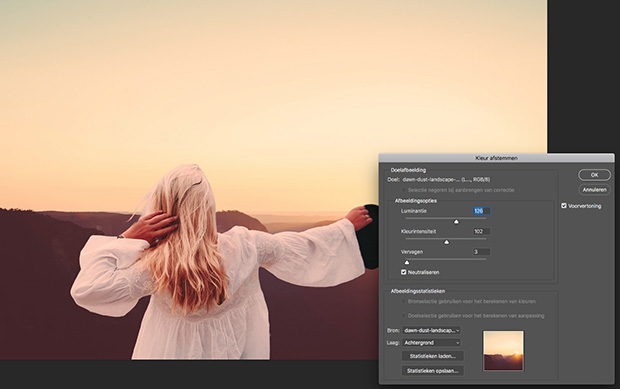Open the Bron source dropdown
The width and height of the screenshot is (620, 389).
pos(431,330)
